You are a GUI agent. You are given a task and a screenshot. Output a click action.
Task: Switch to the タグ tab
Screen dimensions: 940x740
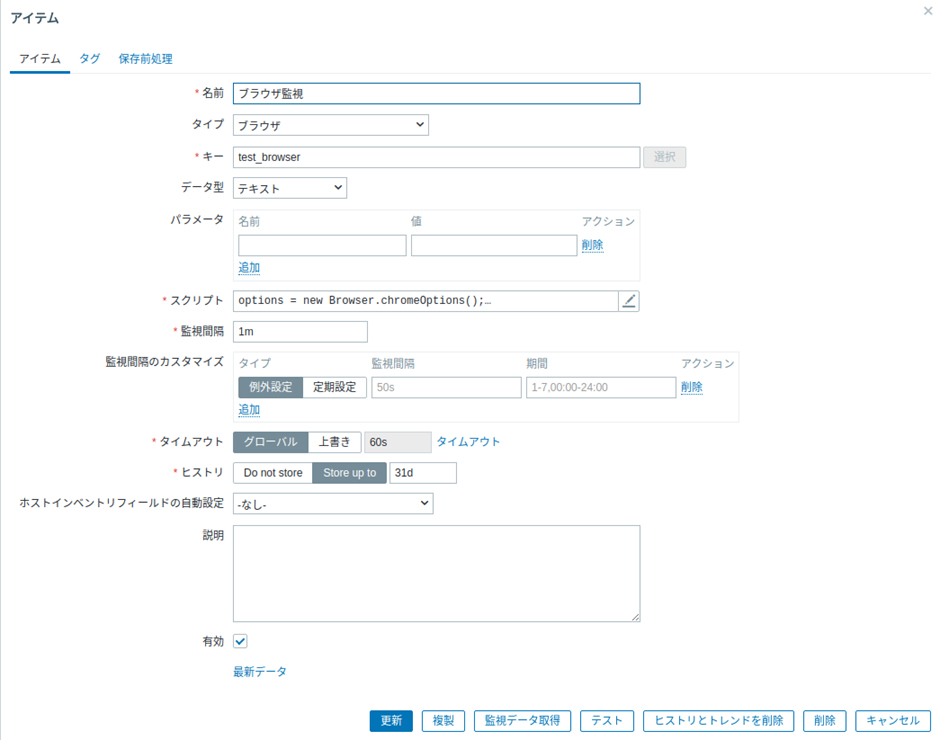point(90,59)
